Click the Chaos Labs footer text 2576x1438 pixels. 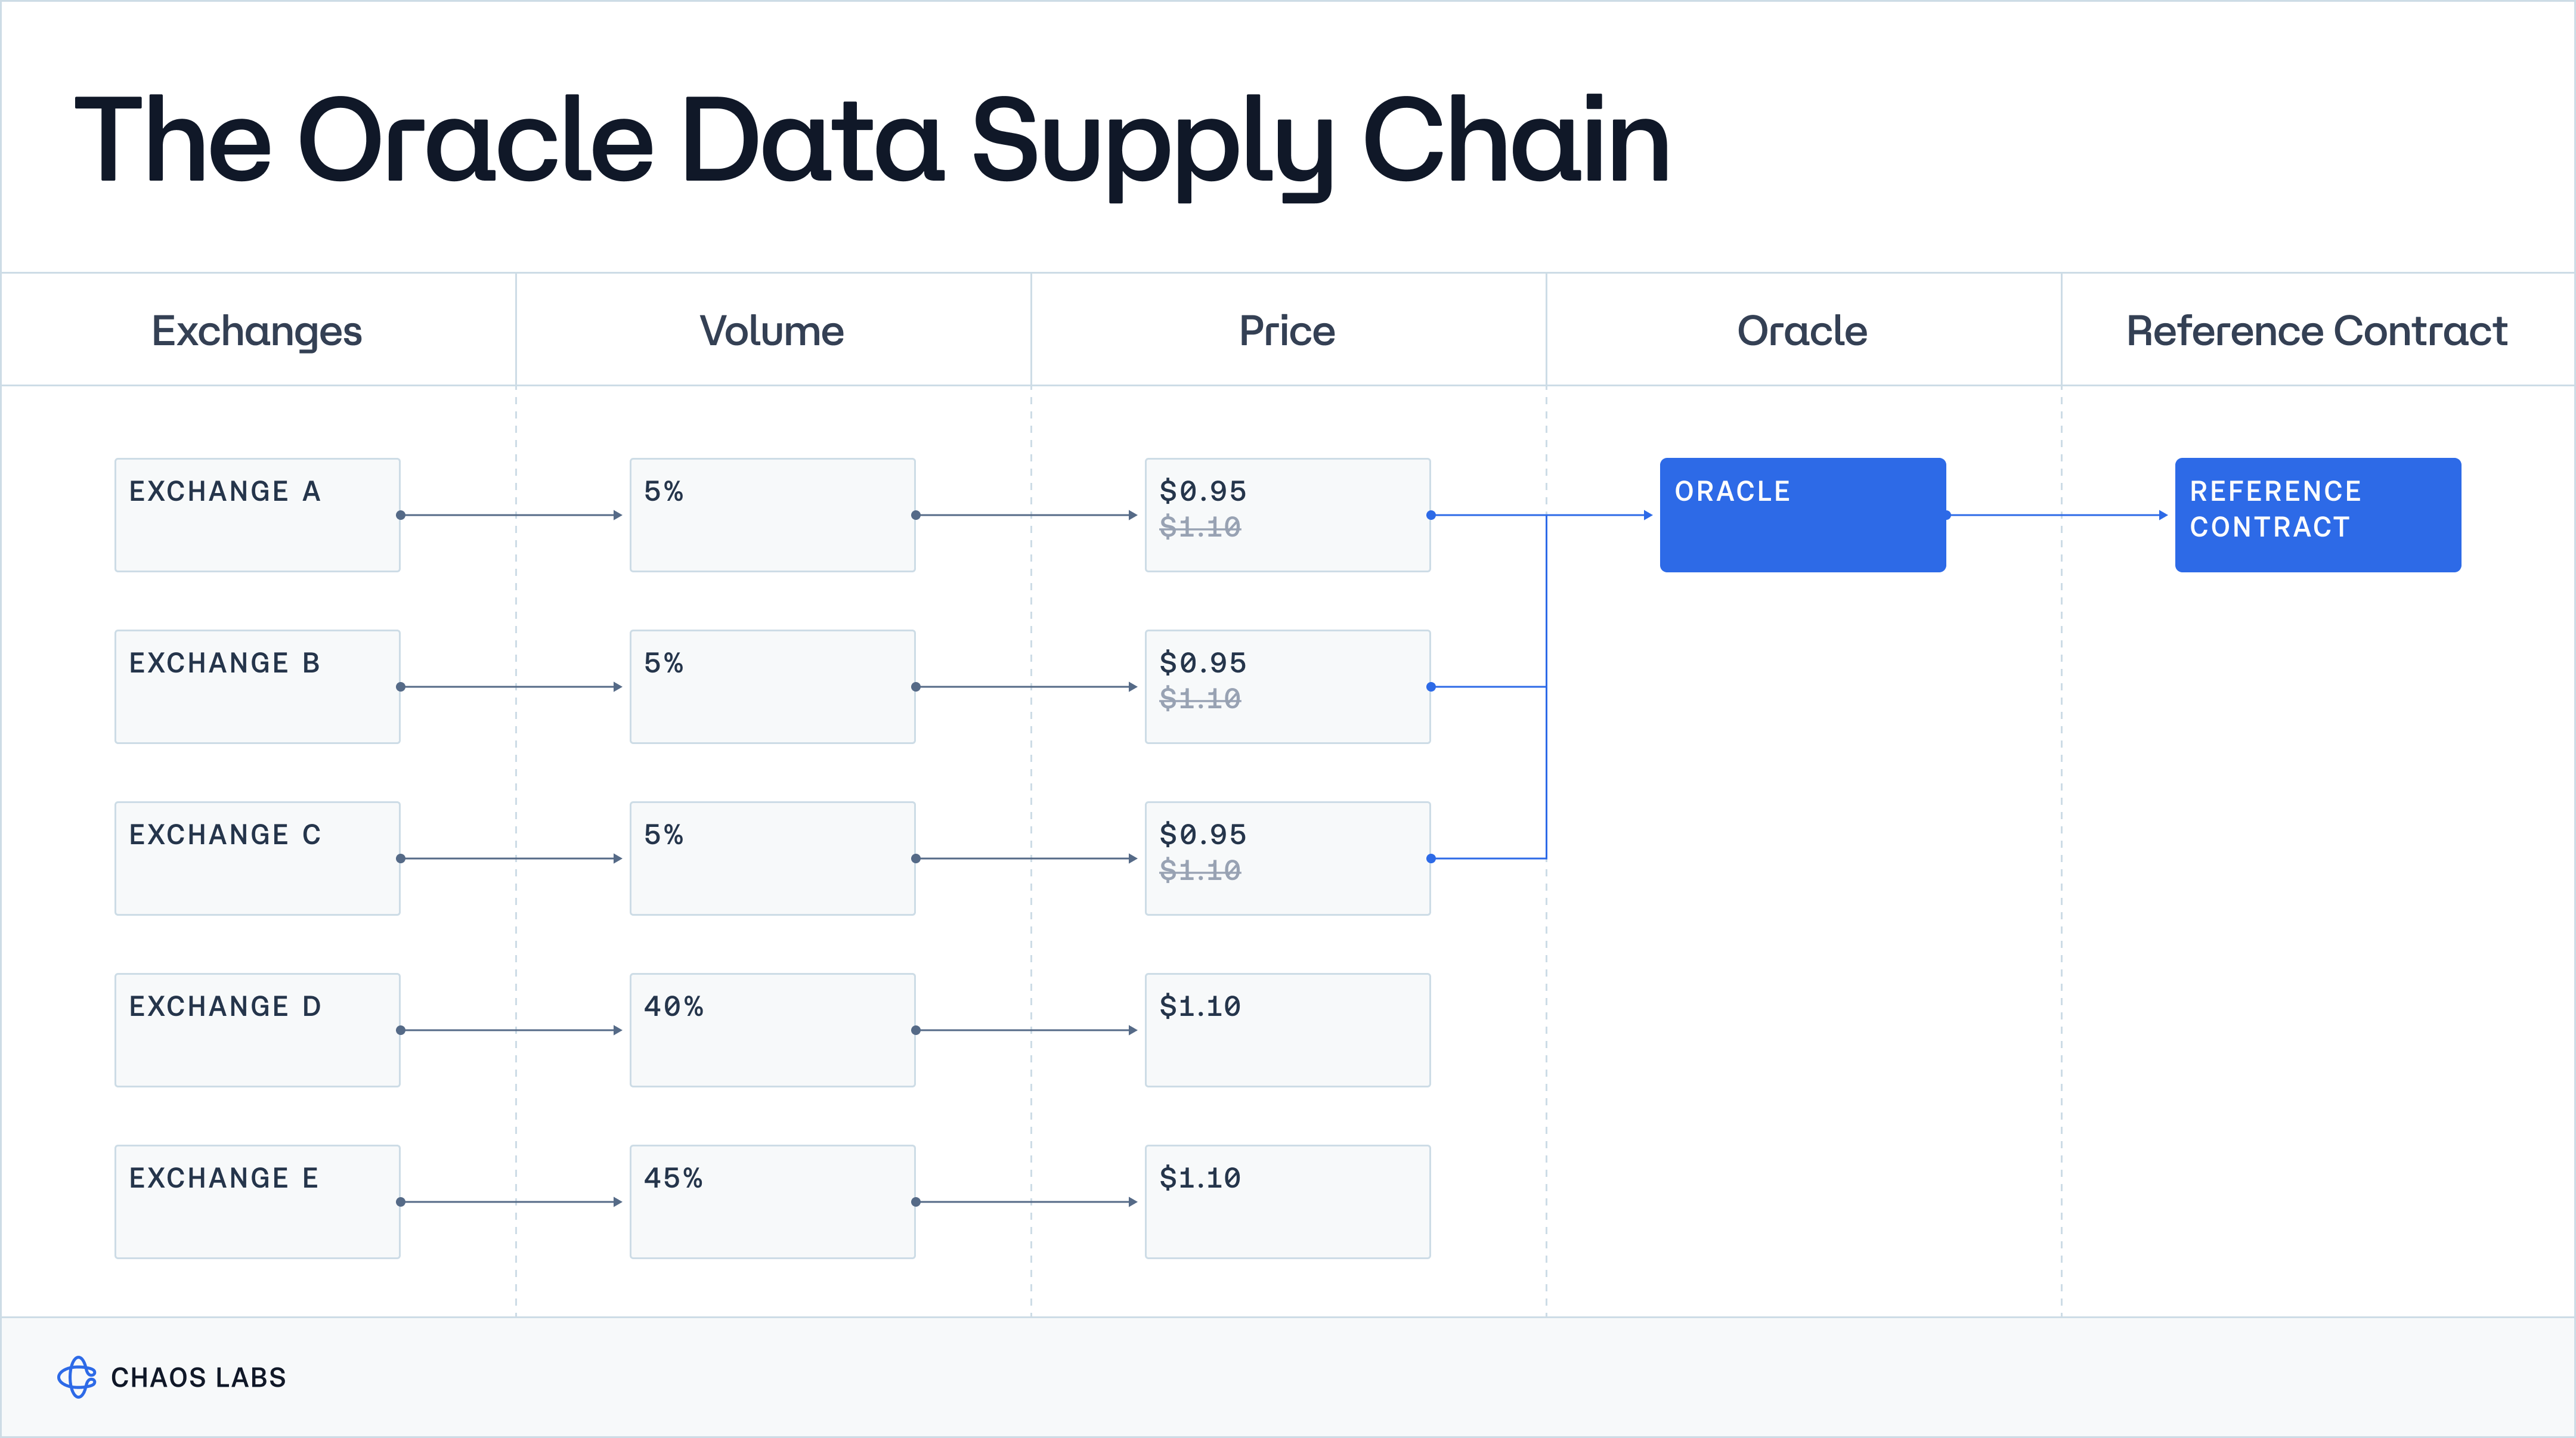(198, 1378)
